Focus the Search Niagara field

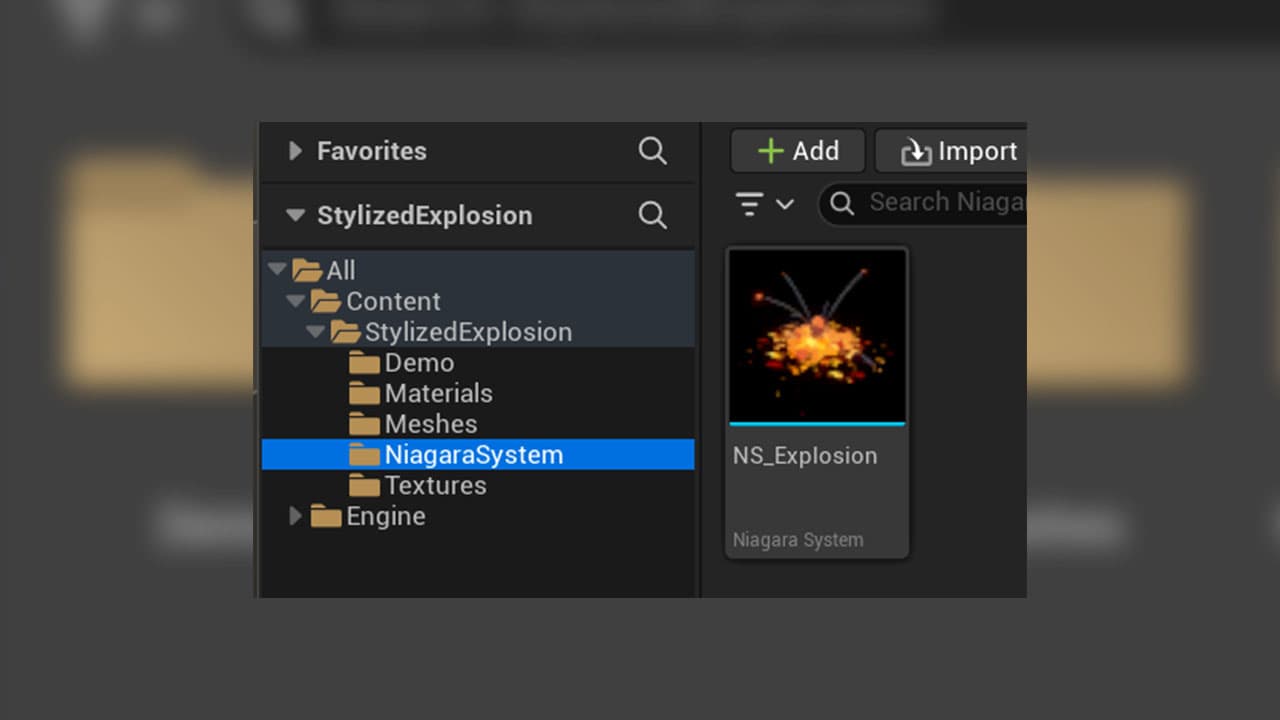coord(923,203)
